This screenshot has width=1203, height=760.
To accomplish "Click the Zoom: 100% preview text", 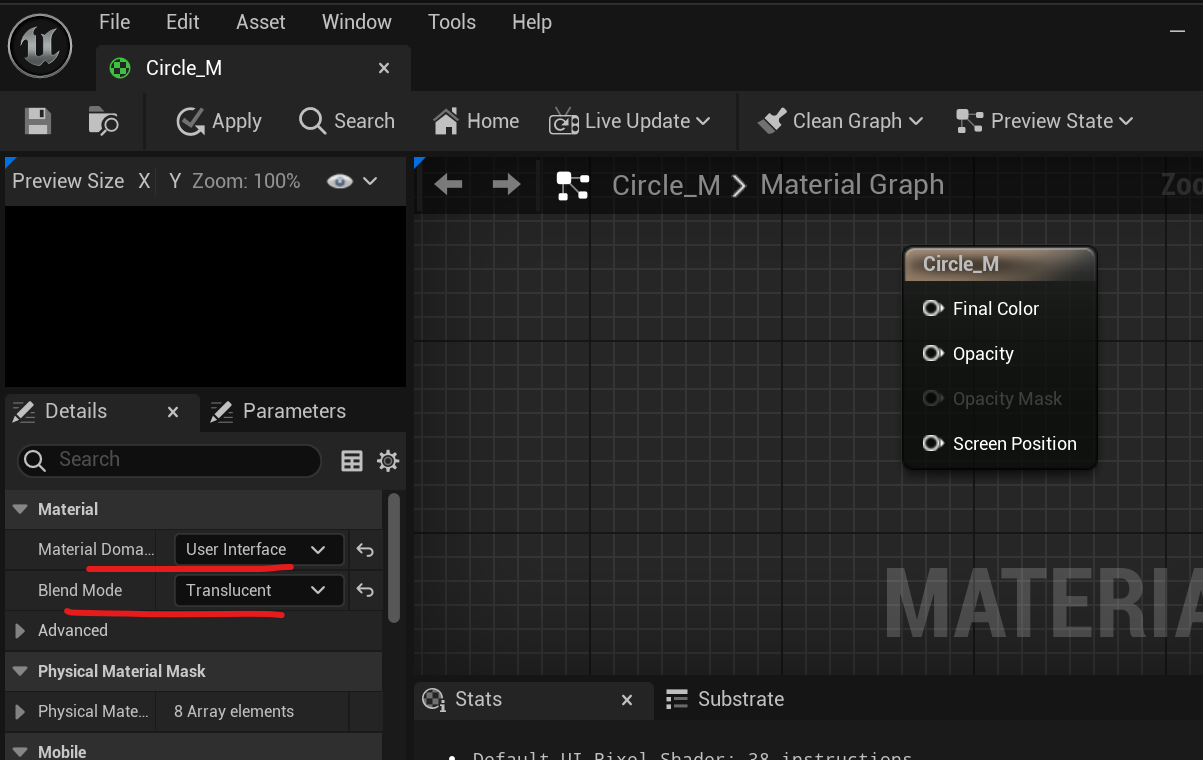I will (246, 181).
